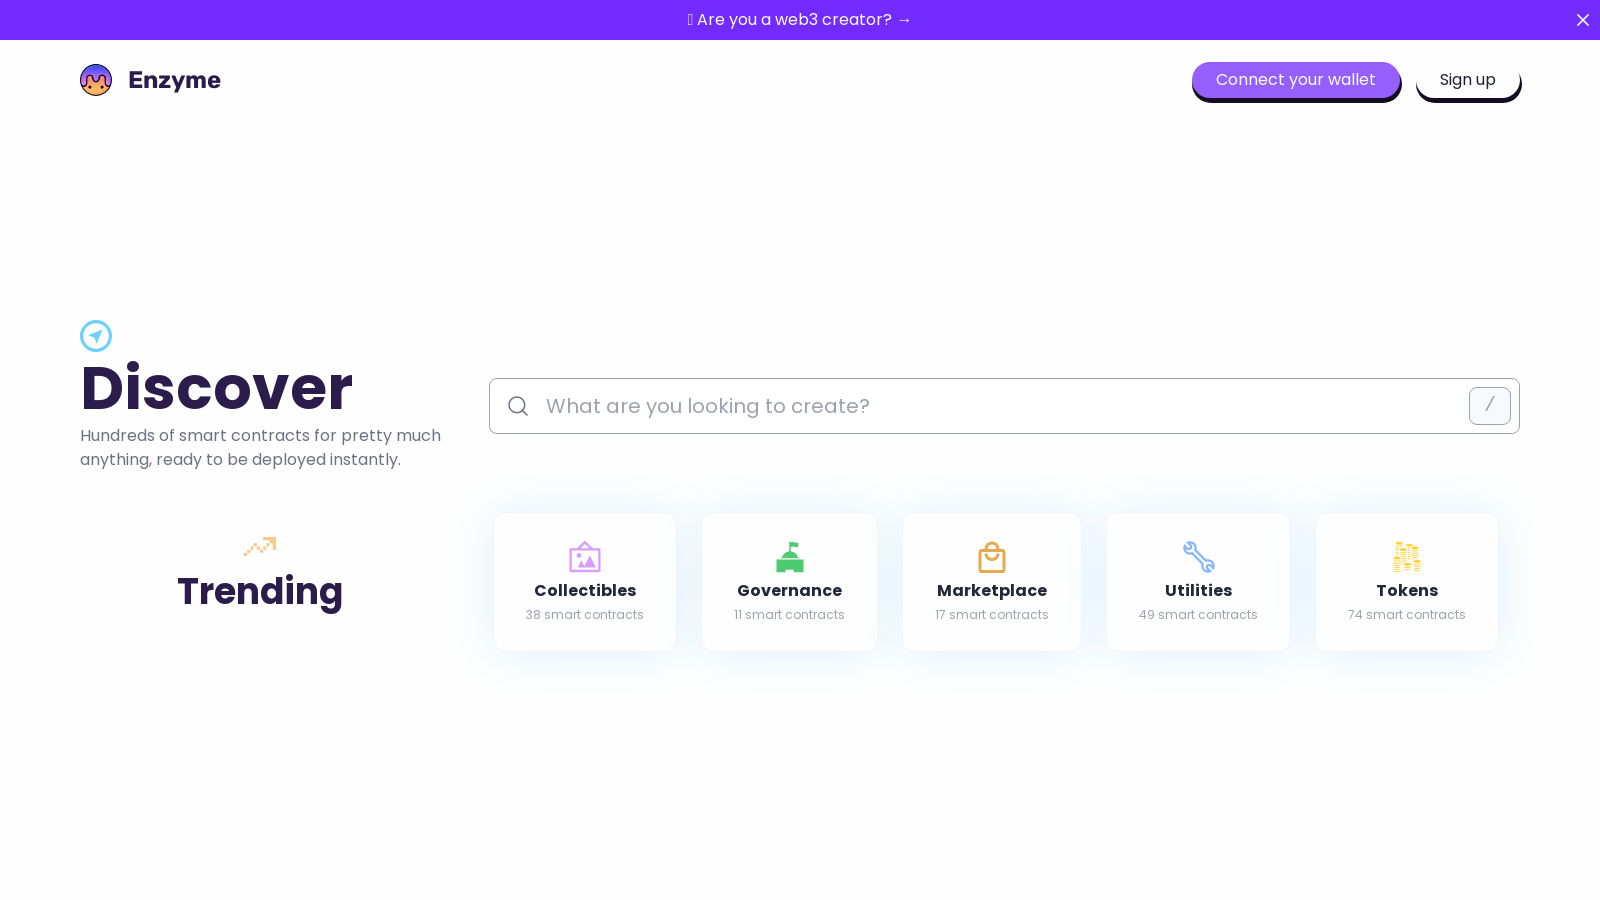The height and width of the screenshot is (900, 1600).
Task: Focus the 'What are you looking to create?' search field
Action: (1004, 406)
